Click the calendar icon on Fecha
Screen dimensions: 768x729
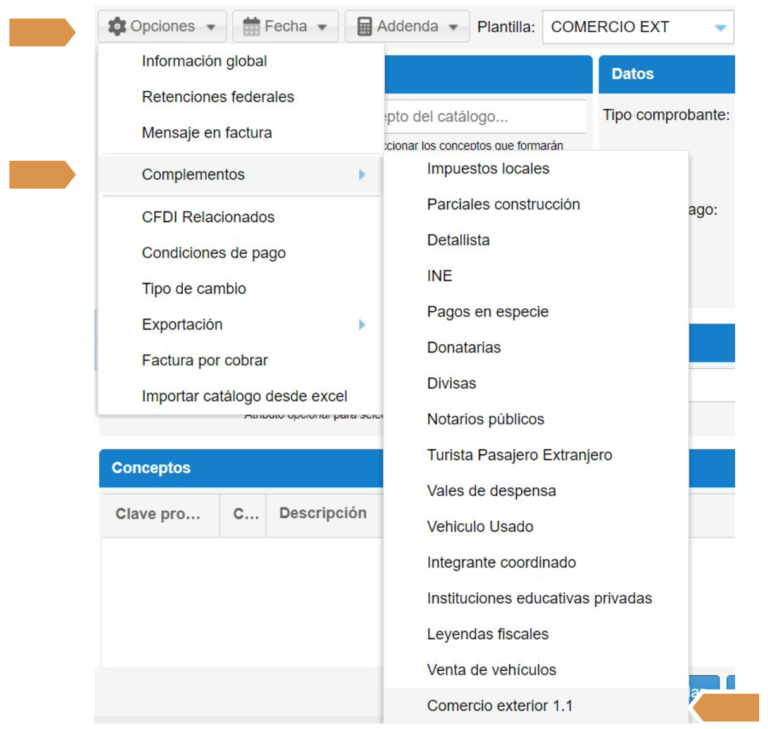coord(251,27)
